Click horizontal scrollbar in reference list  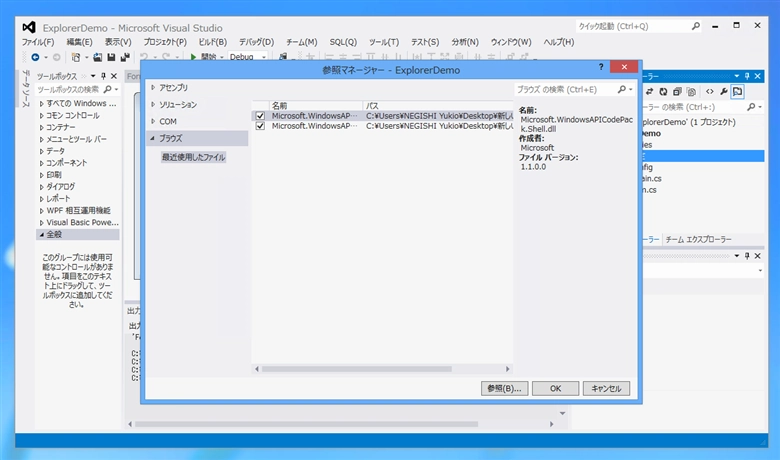coord(357,369)
